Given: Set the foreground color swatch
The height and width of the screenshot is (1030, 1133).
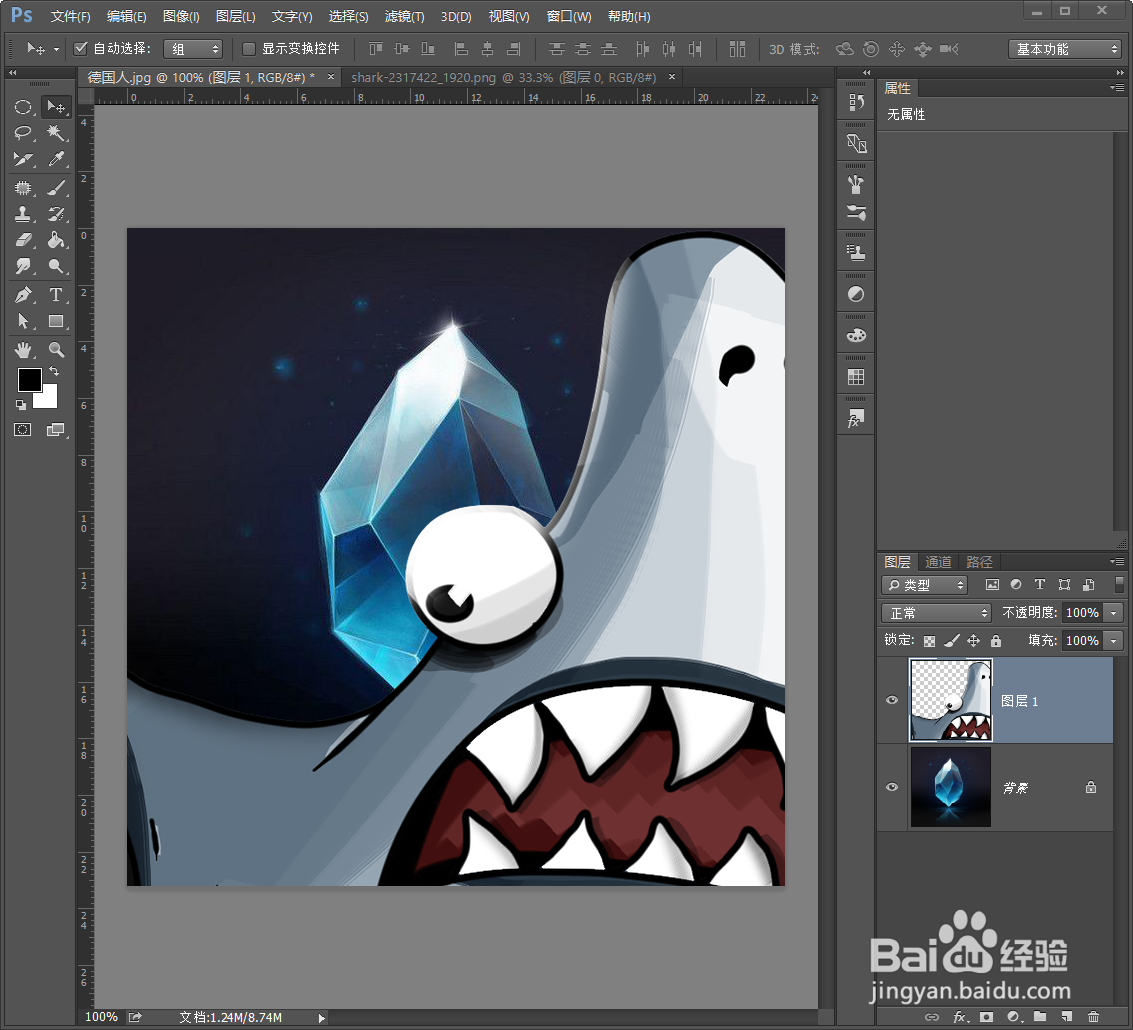Looking at the screenshot, I should pyautogui.click(x=28, y=379).
